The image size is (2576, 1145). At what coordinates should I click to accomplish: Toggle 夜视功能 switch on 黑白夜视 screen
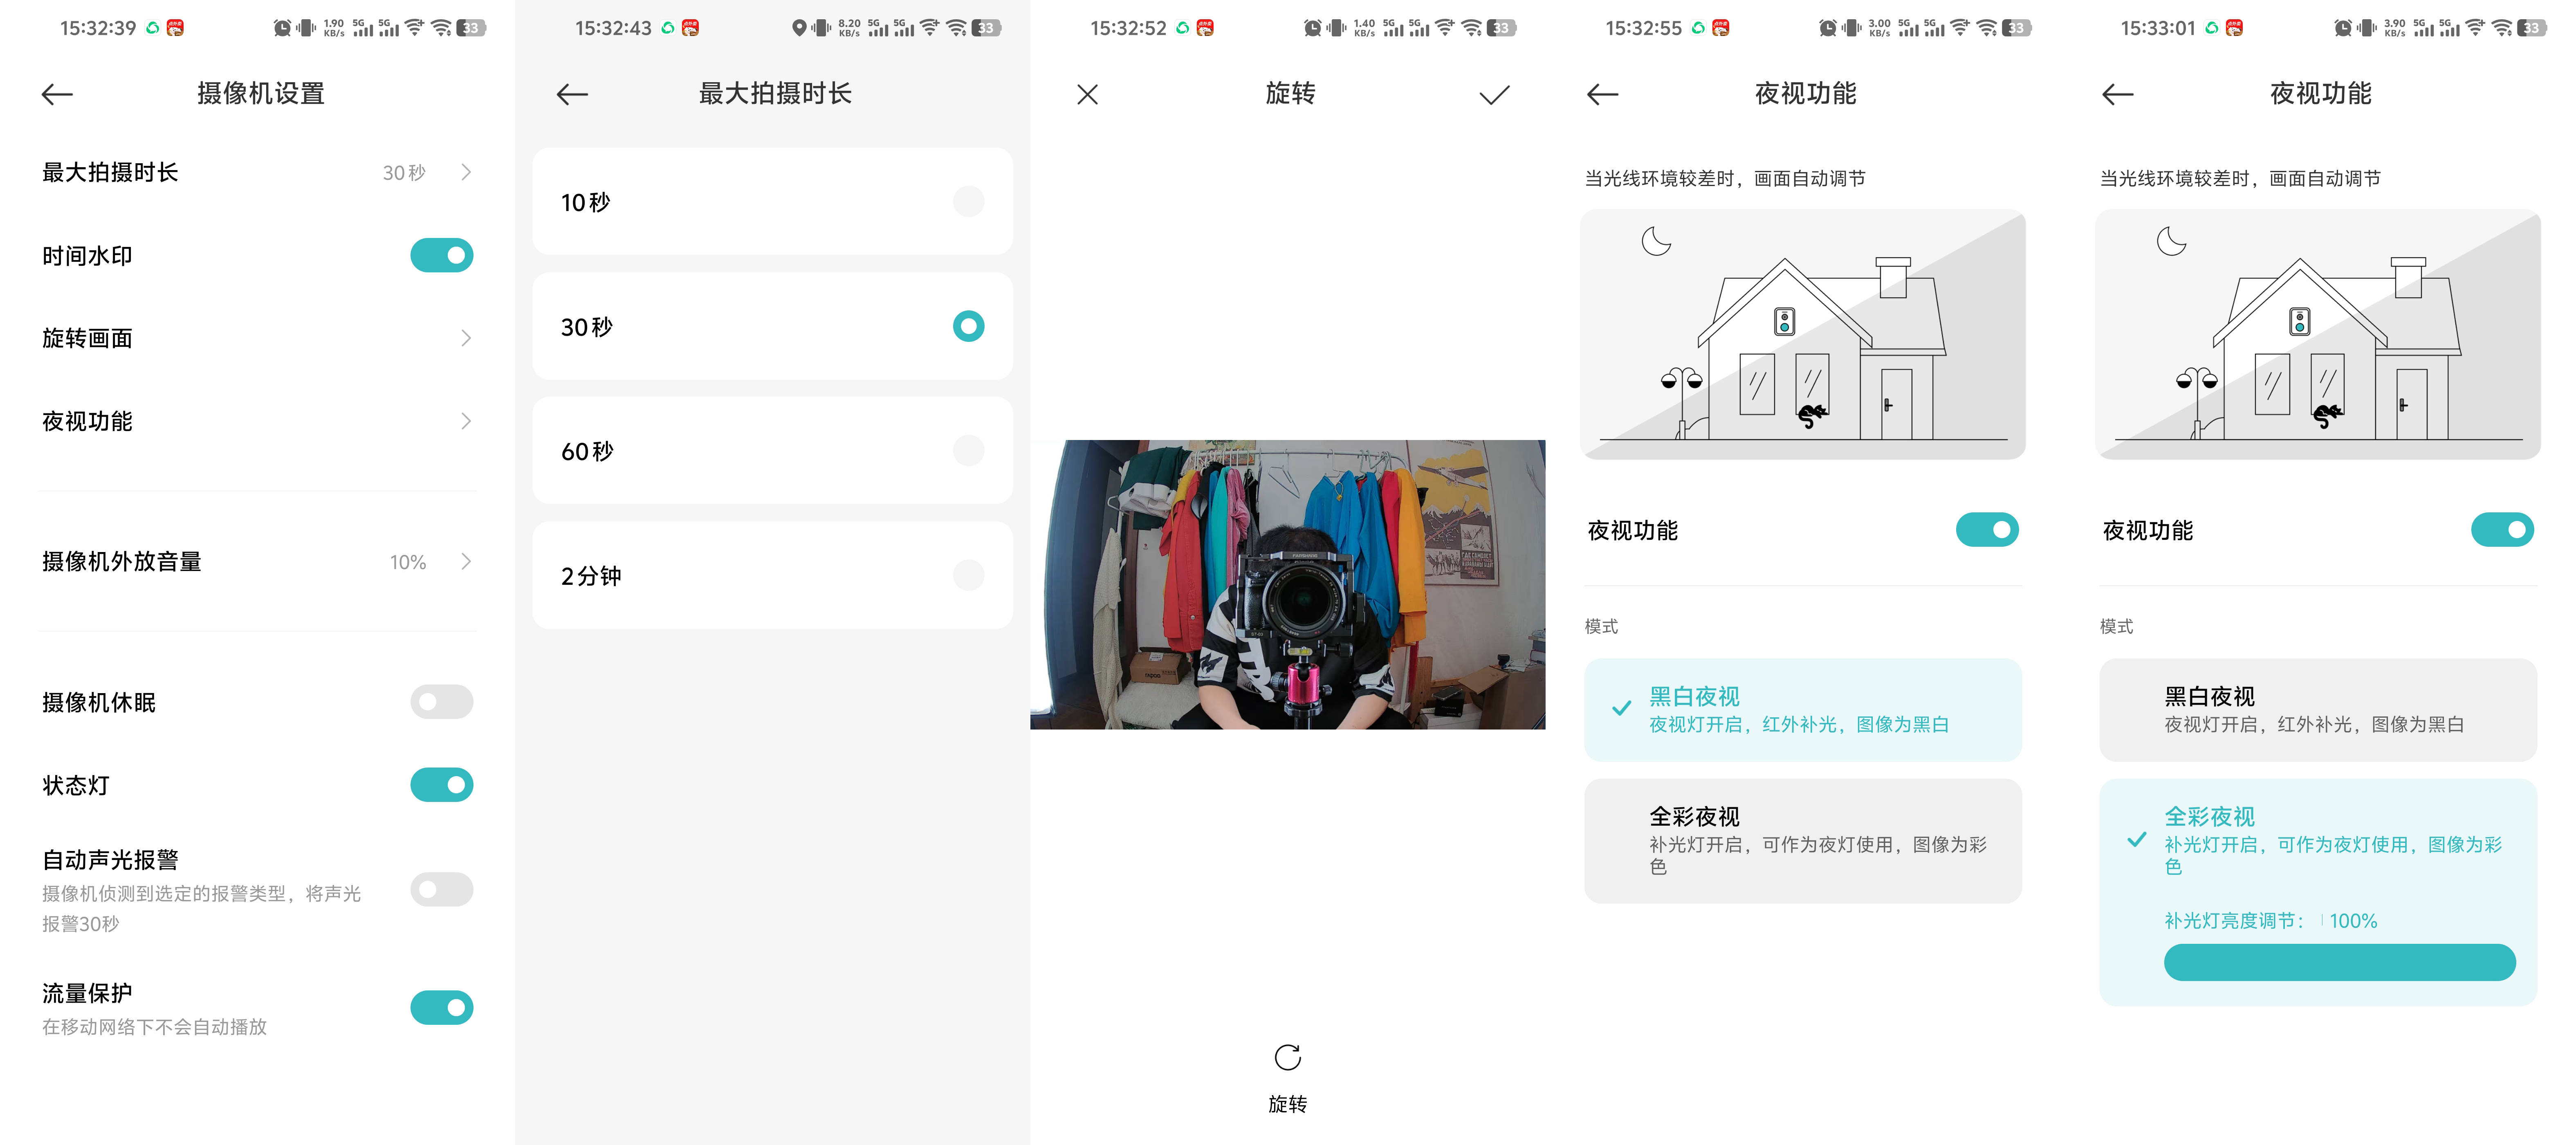[x=1987, y=529]
